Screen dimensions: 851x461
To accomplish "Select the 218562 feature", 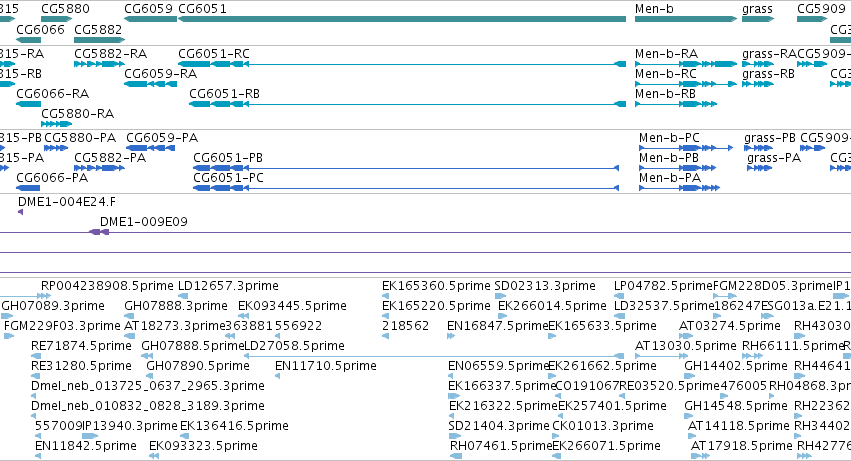I will (405, 326).
